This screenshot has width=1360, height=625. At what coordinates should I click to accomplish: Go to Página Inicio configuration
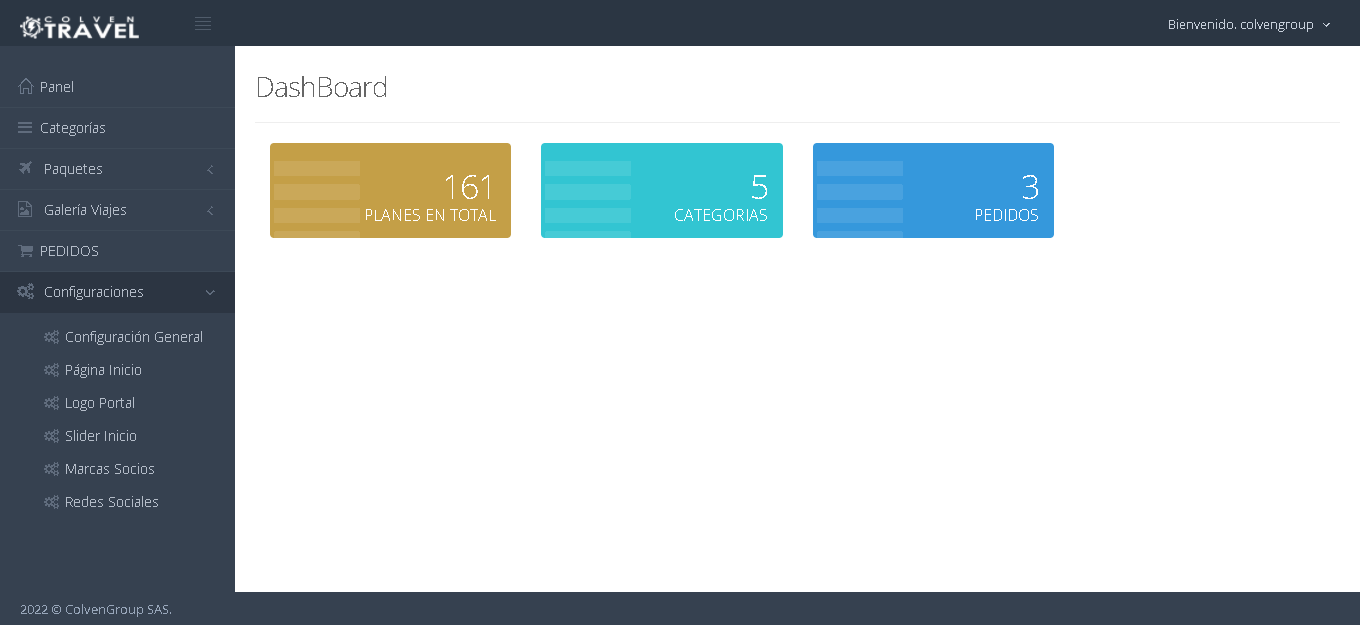pyautogui.click(x=103, y=370)
